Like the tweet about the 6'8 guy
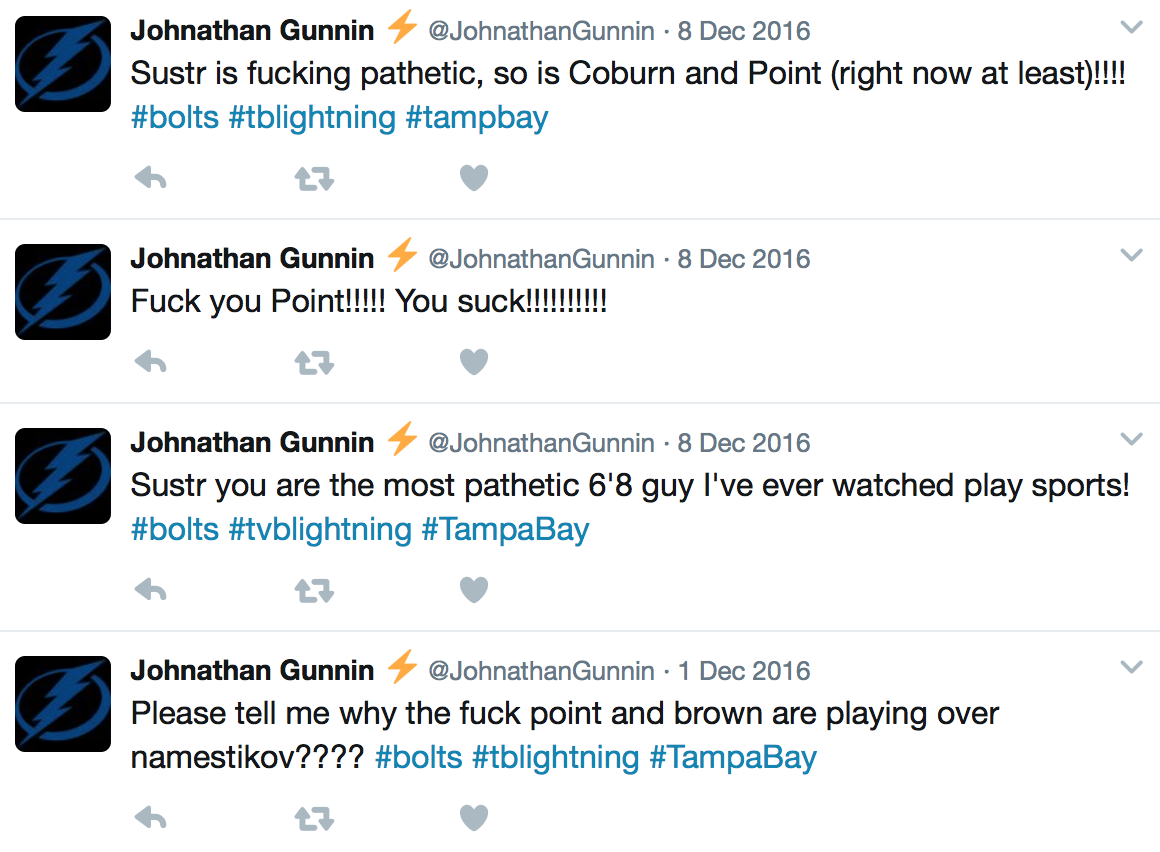 pyautogui.click(x=474, y=590)
